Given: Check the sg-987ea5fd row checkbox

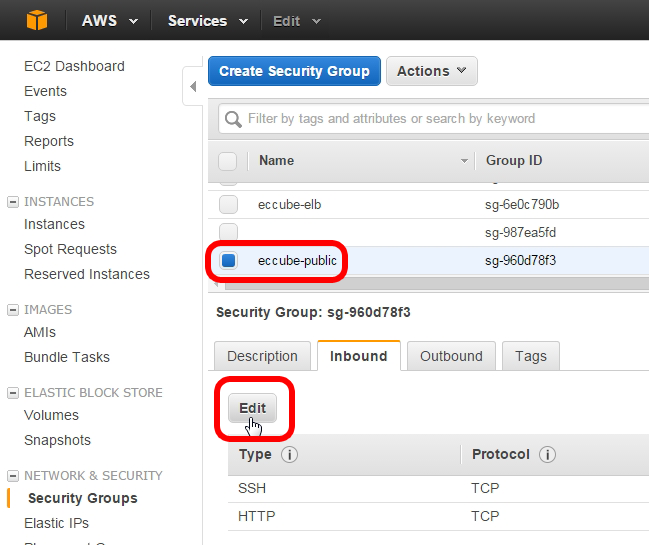Looking at the screenshot, I should [228, 232].
